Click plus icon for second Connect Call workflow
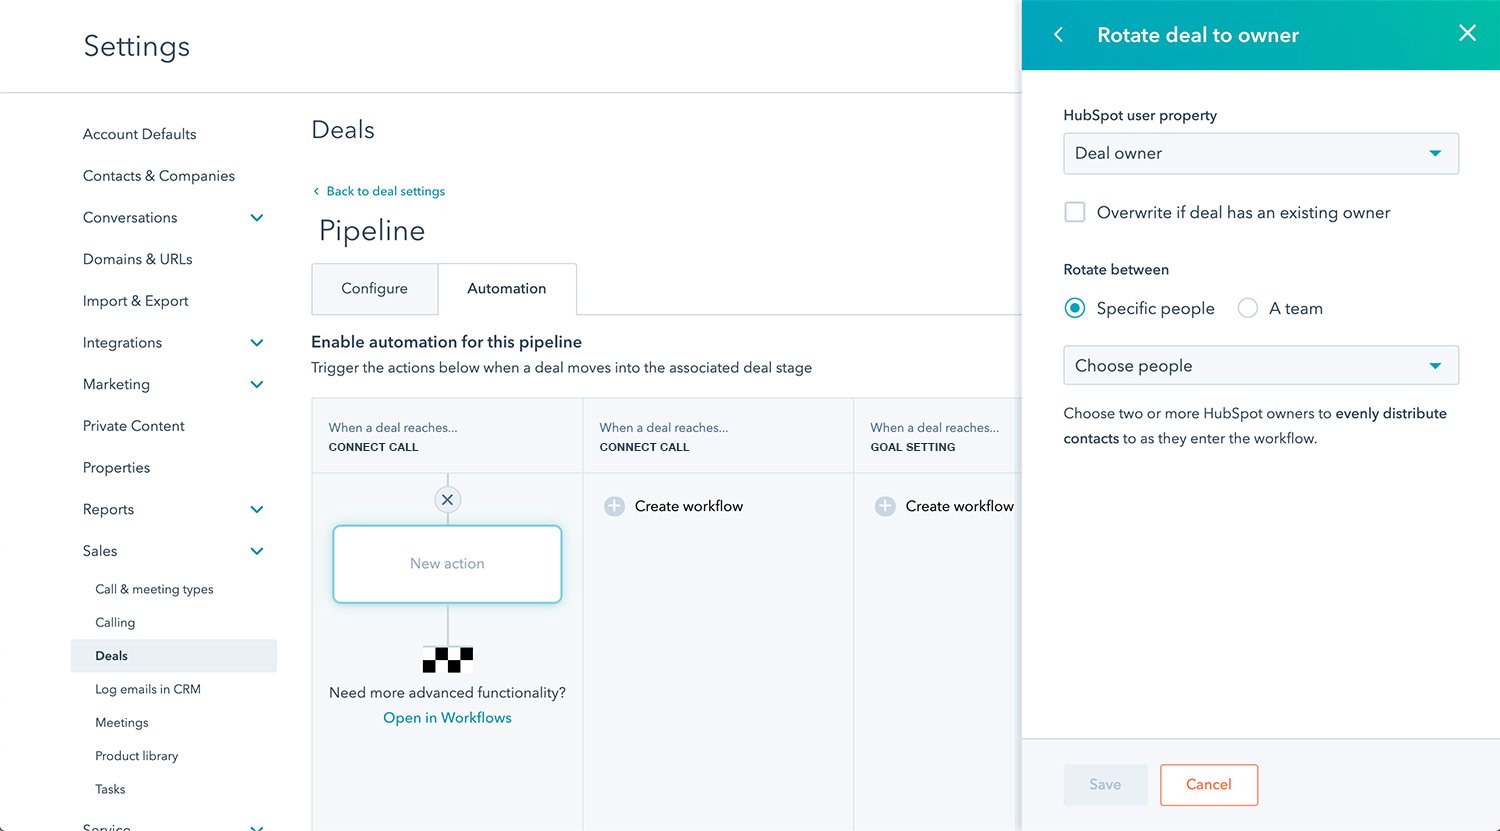The image size is (1500, 831). coord(614,506)
